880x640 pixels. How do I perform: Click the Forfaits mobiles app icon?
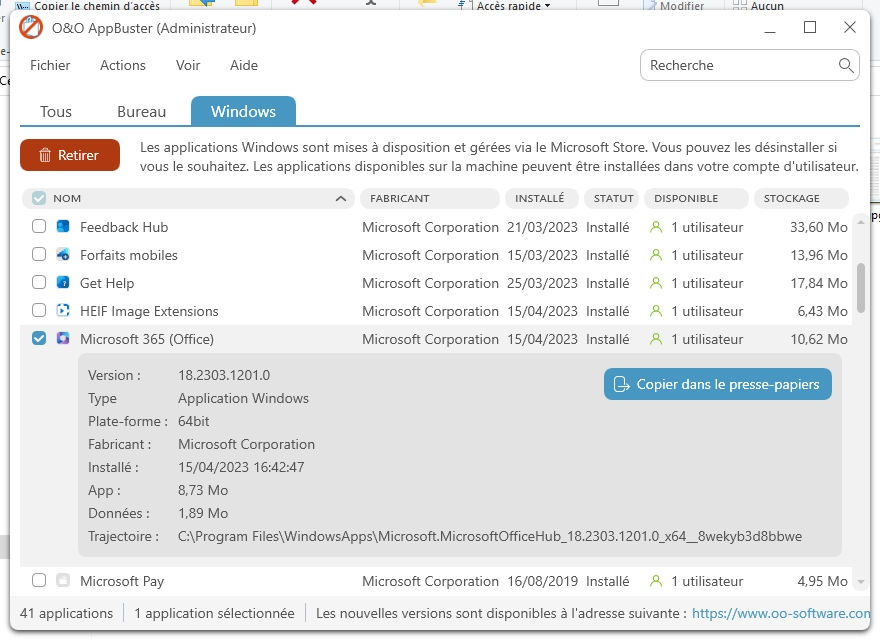63,254
